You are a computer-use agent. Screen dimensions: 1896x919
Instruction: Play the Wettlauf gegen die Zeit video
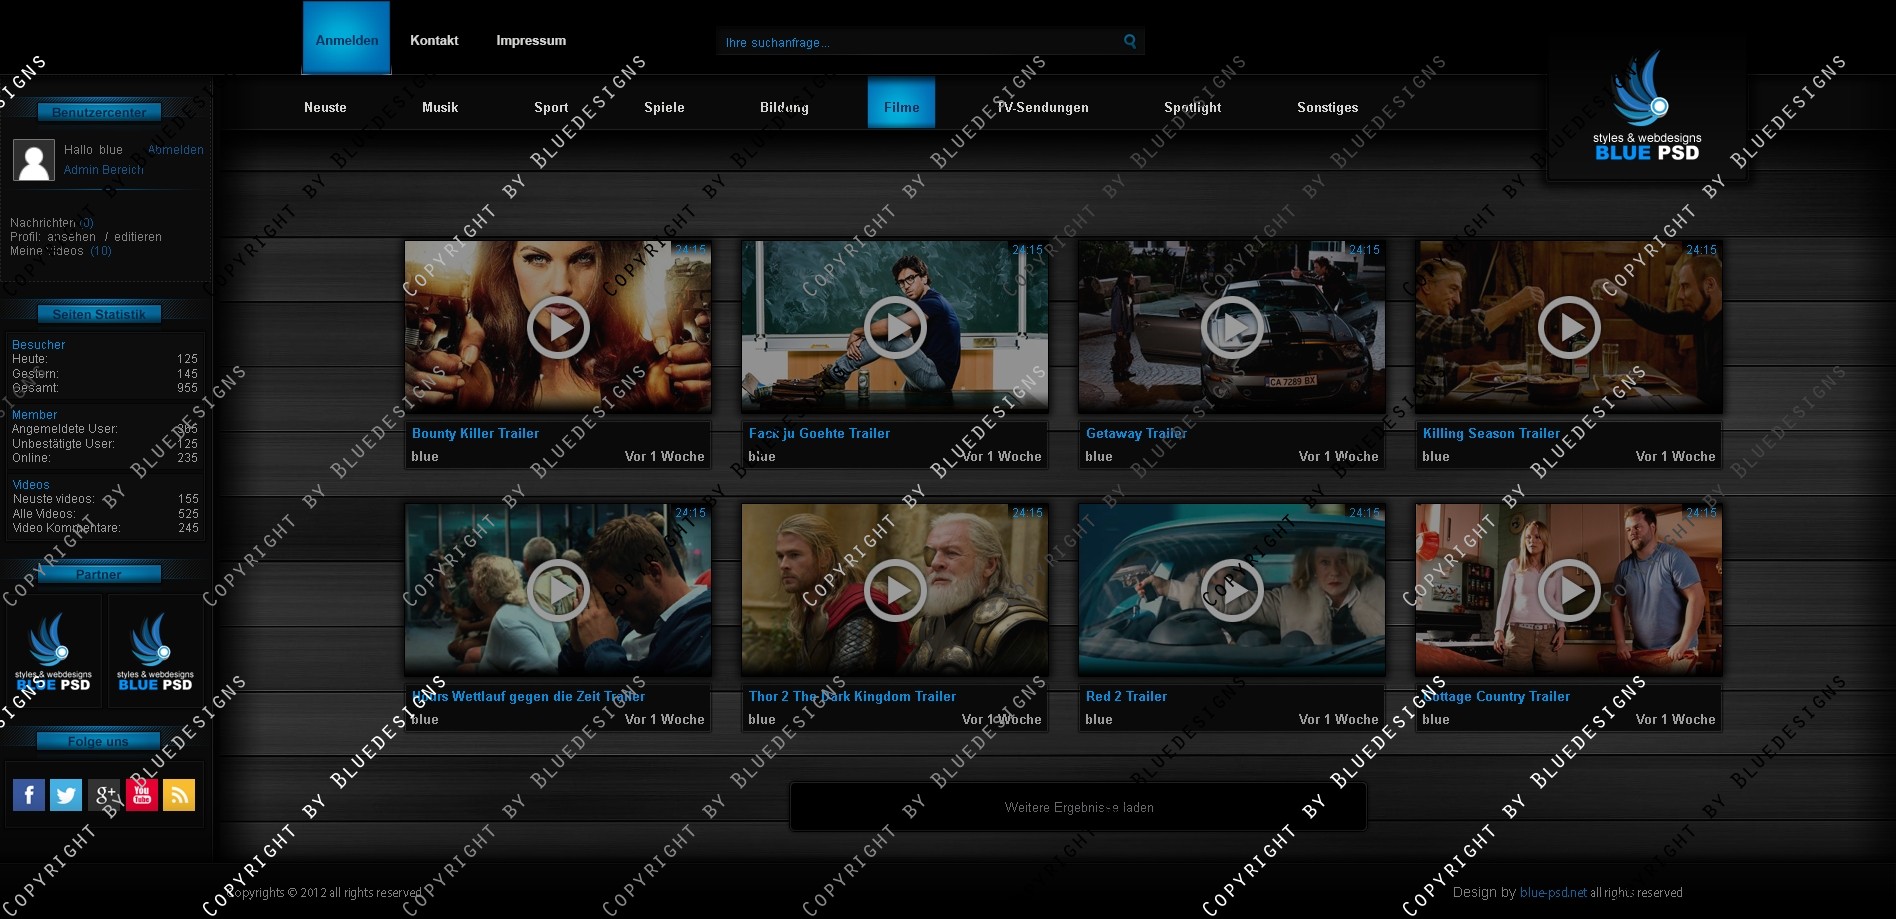tap(558, 590)
